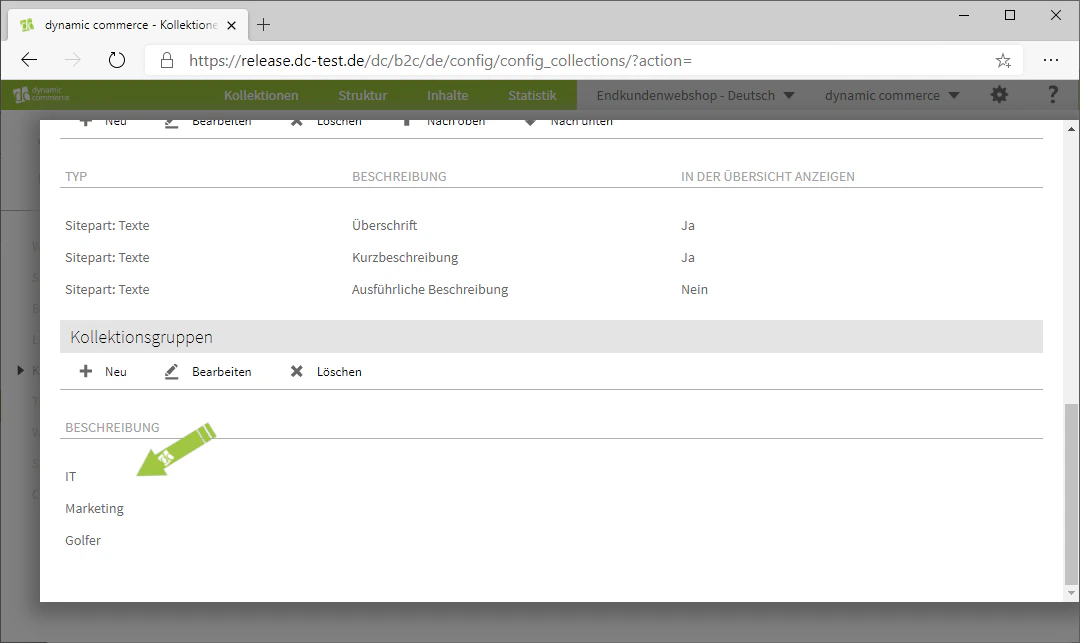Click the browser forward arrow
Viewport: 1080px width, 643px height.
pyautogui.click(x=72, y=61)
